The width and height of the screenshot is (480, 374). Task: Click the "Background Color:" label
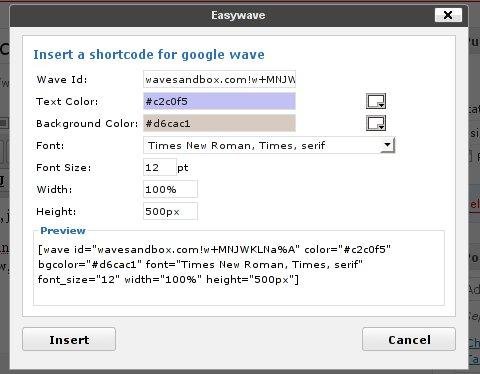(87, 124)
